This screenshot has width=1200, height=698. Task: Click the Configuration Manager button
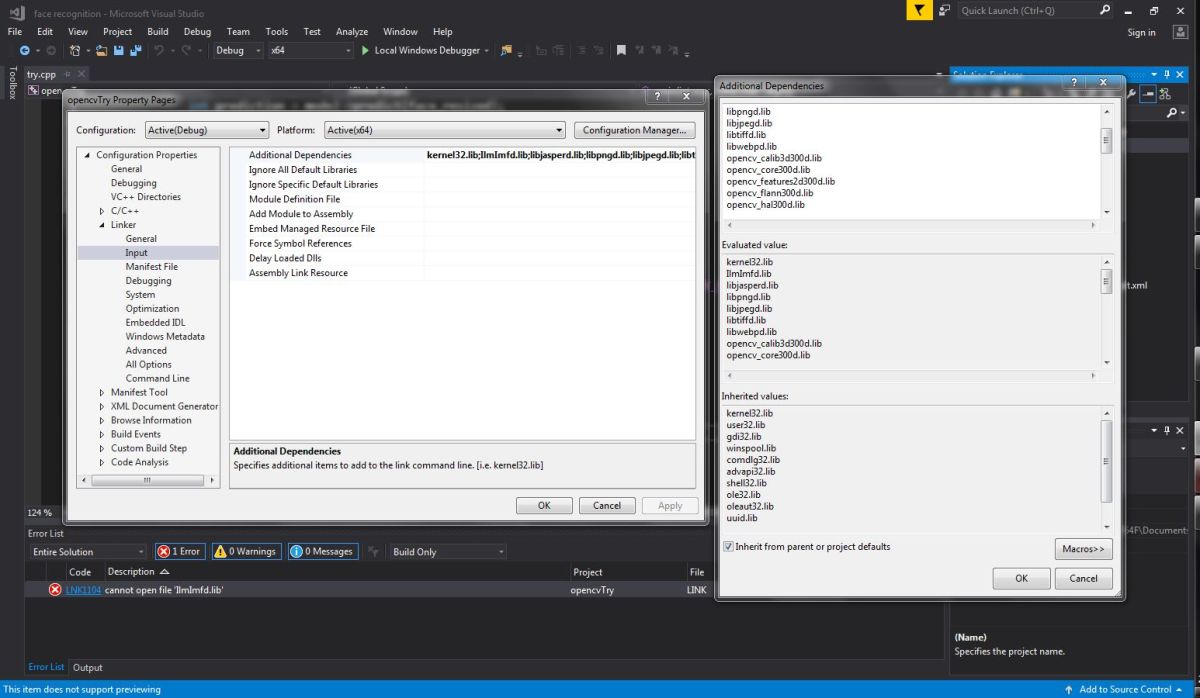[634, 130]
